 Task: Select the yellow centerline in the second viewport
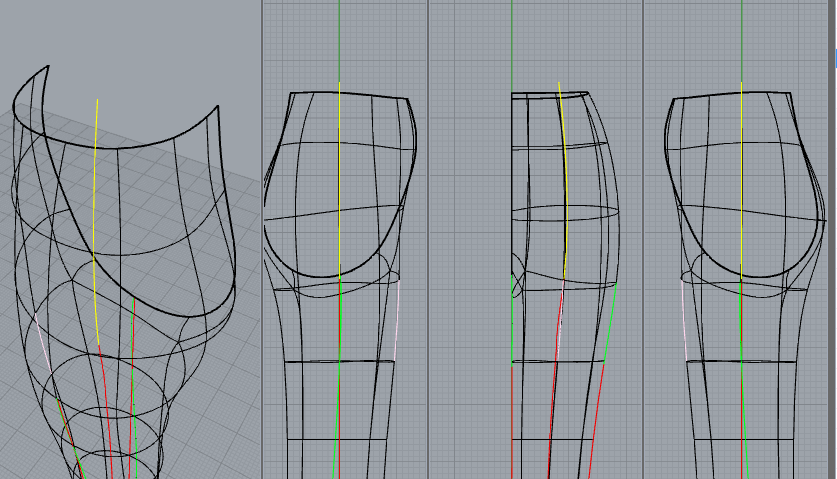coord(339,180)
